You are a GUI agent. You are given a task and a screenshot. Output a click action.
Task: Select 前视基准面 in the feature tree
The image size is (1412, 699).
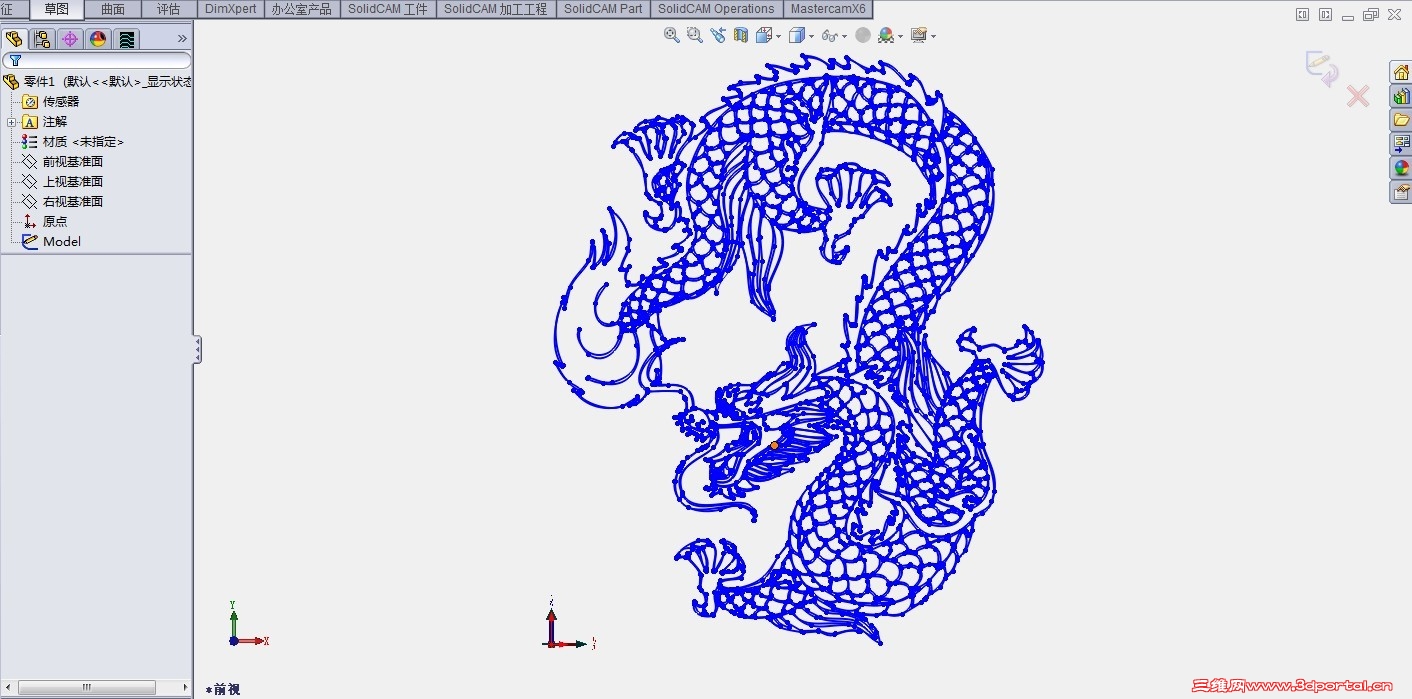coord(72,161)
